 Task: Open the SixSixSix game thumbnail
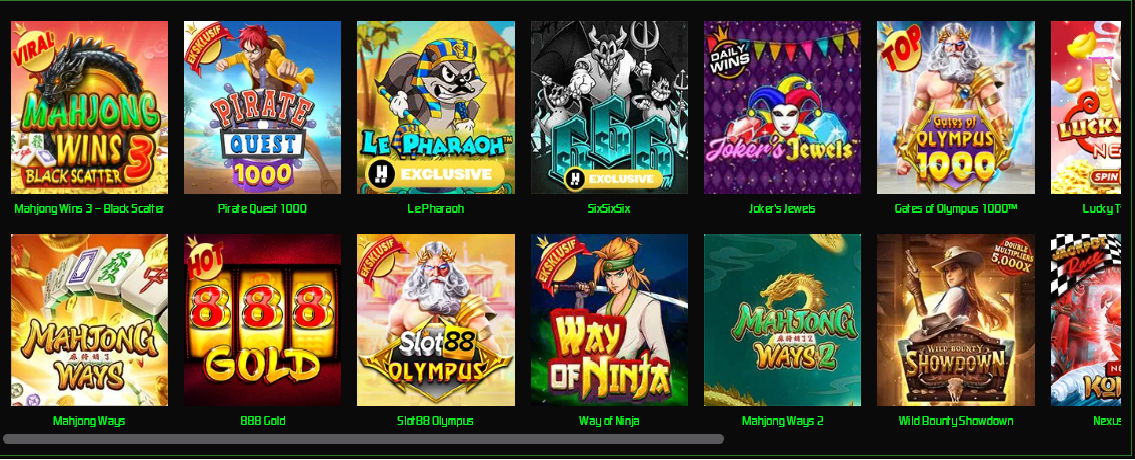(609, 107)
